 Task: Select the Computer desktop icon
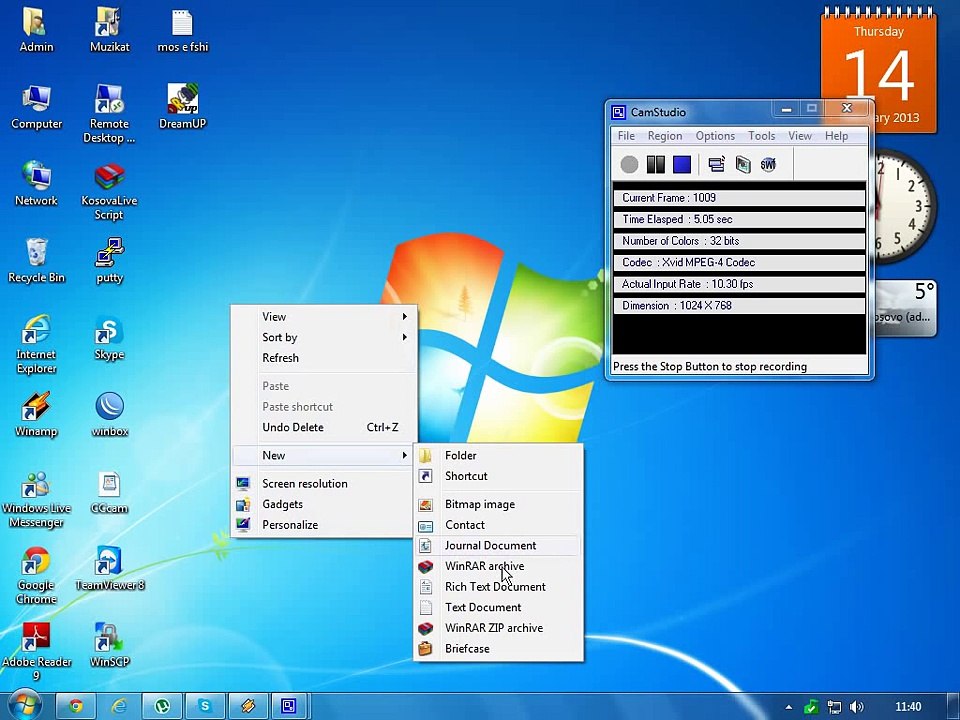coord(36,107)
